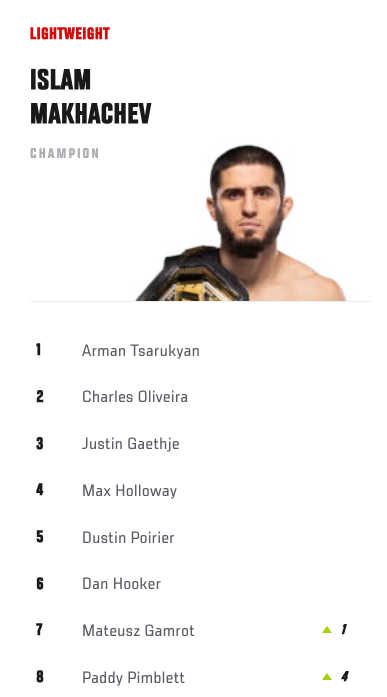Click rank change value 1 for Gamrot
The image size is (387, 697).
(343, 629)
